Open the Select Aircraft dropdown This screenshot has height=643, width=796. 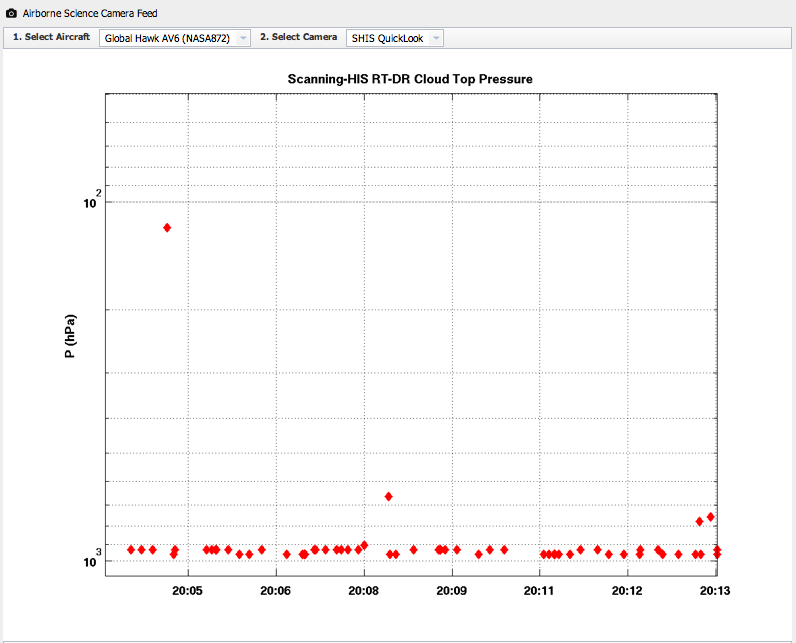pos(173,38)
